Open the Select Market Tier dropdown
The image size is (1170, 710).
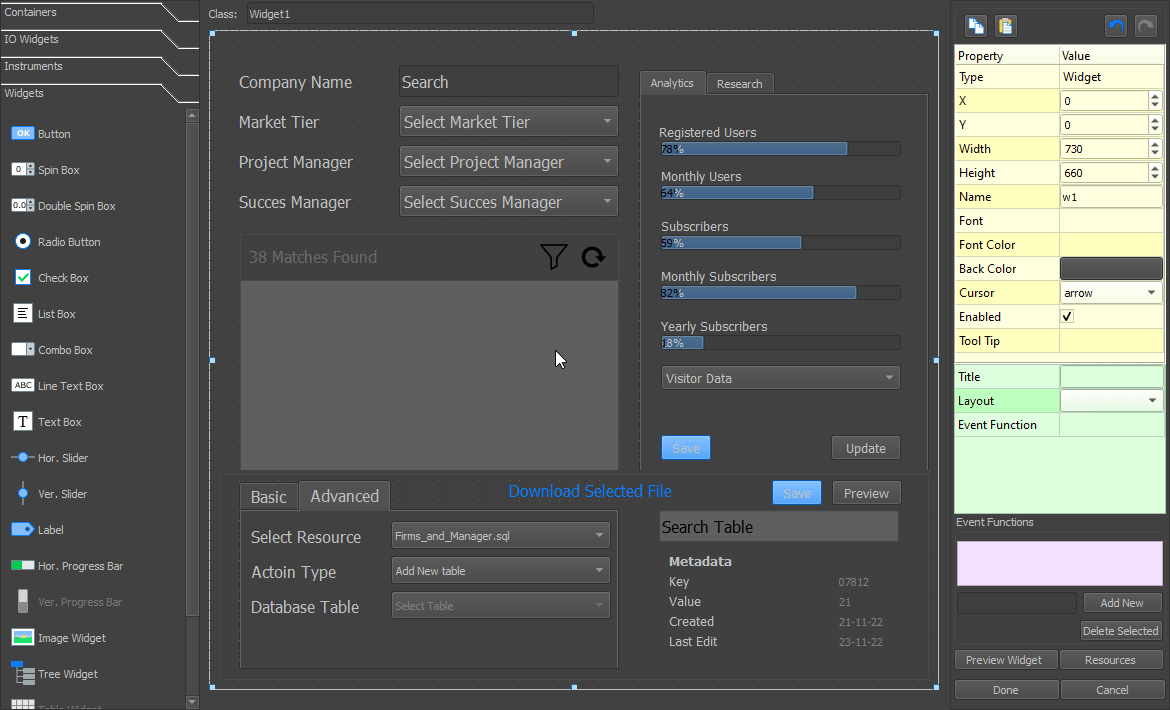click(508, 120)
